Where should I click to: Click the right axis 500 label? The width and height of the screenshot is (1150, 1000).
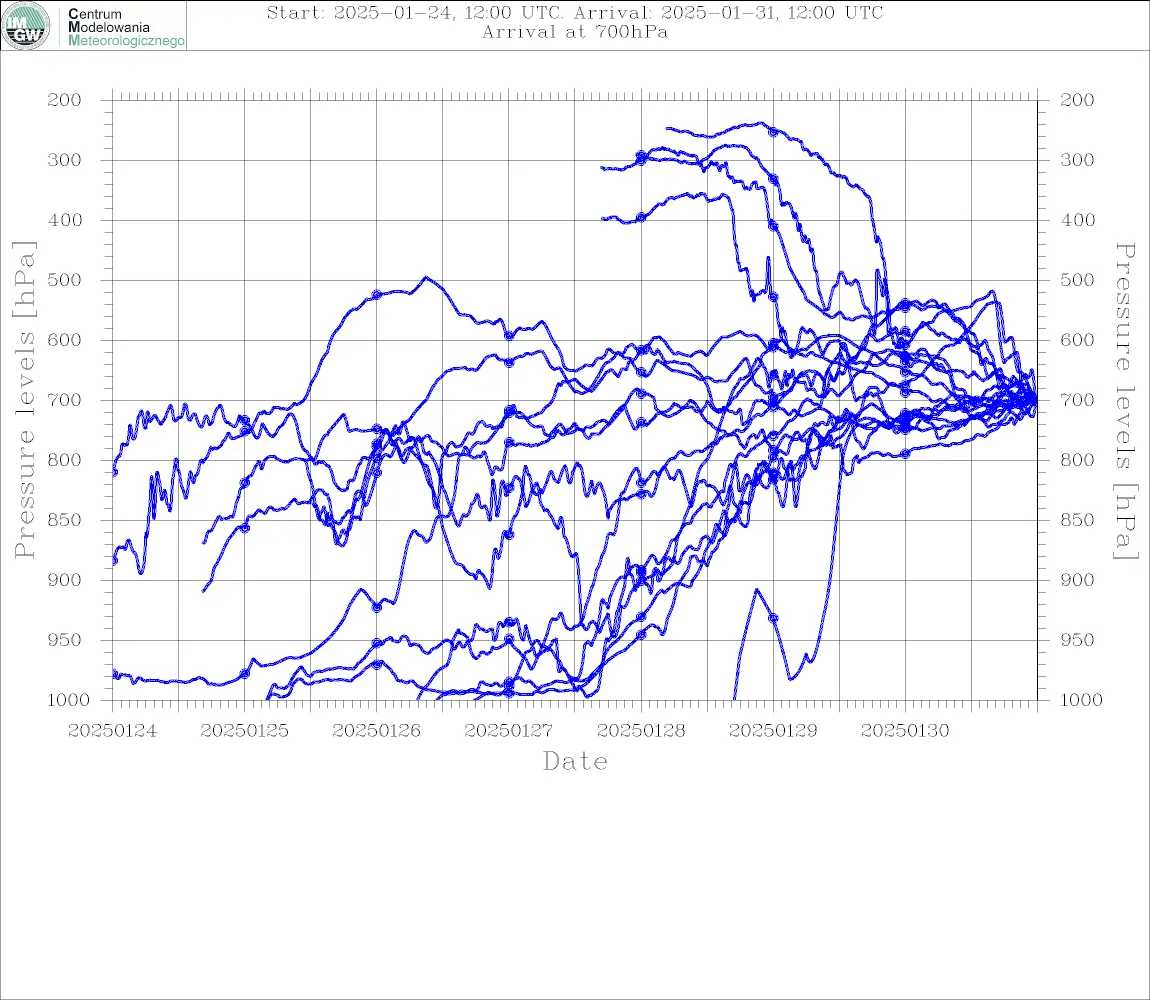(1077, 280)
